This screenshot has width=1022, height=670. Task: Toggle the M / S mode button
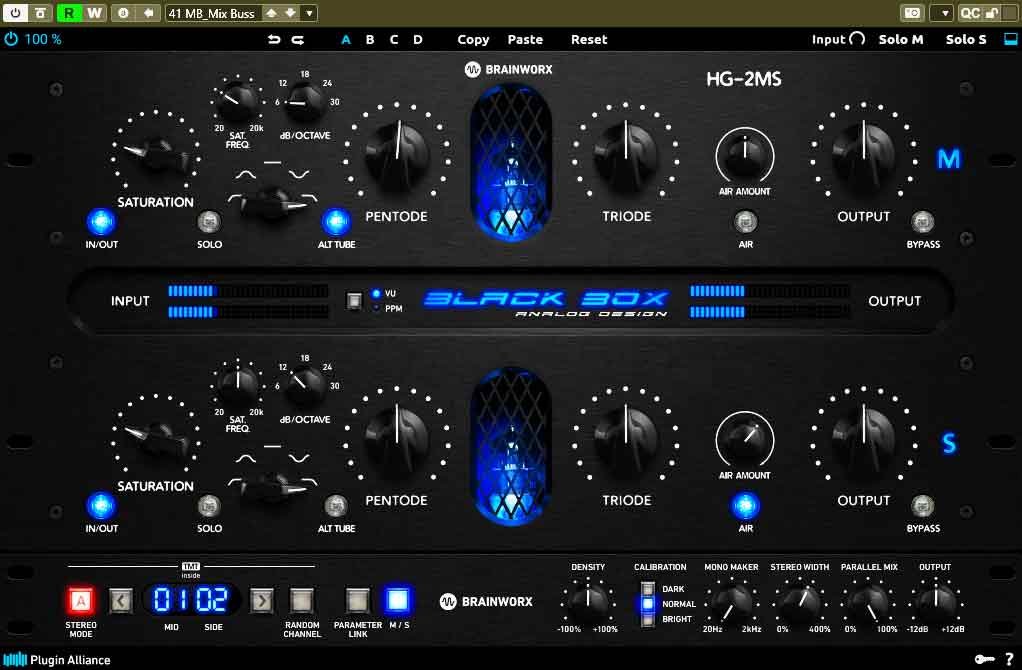point(398,600)
